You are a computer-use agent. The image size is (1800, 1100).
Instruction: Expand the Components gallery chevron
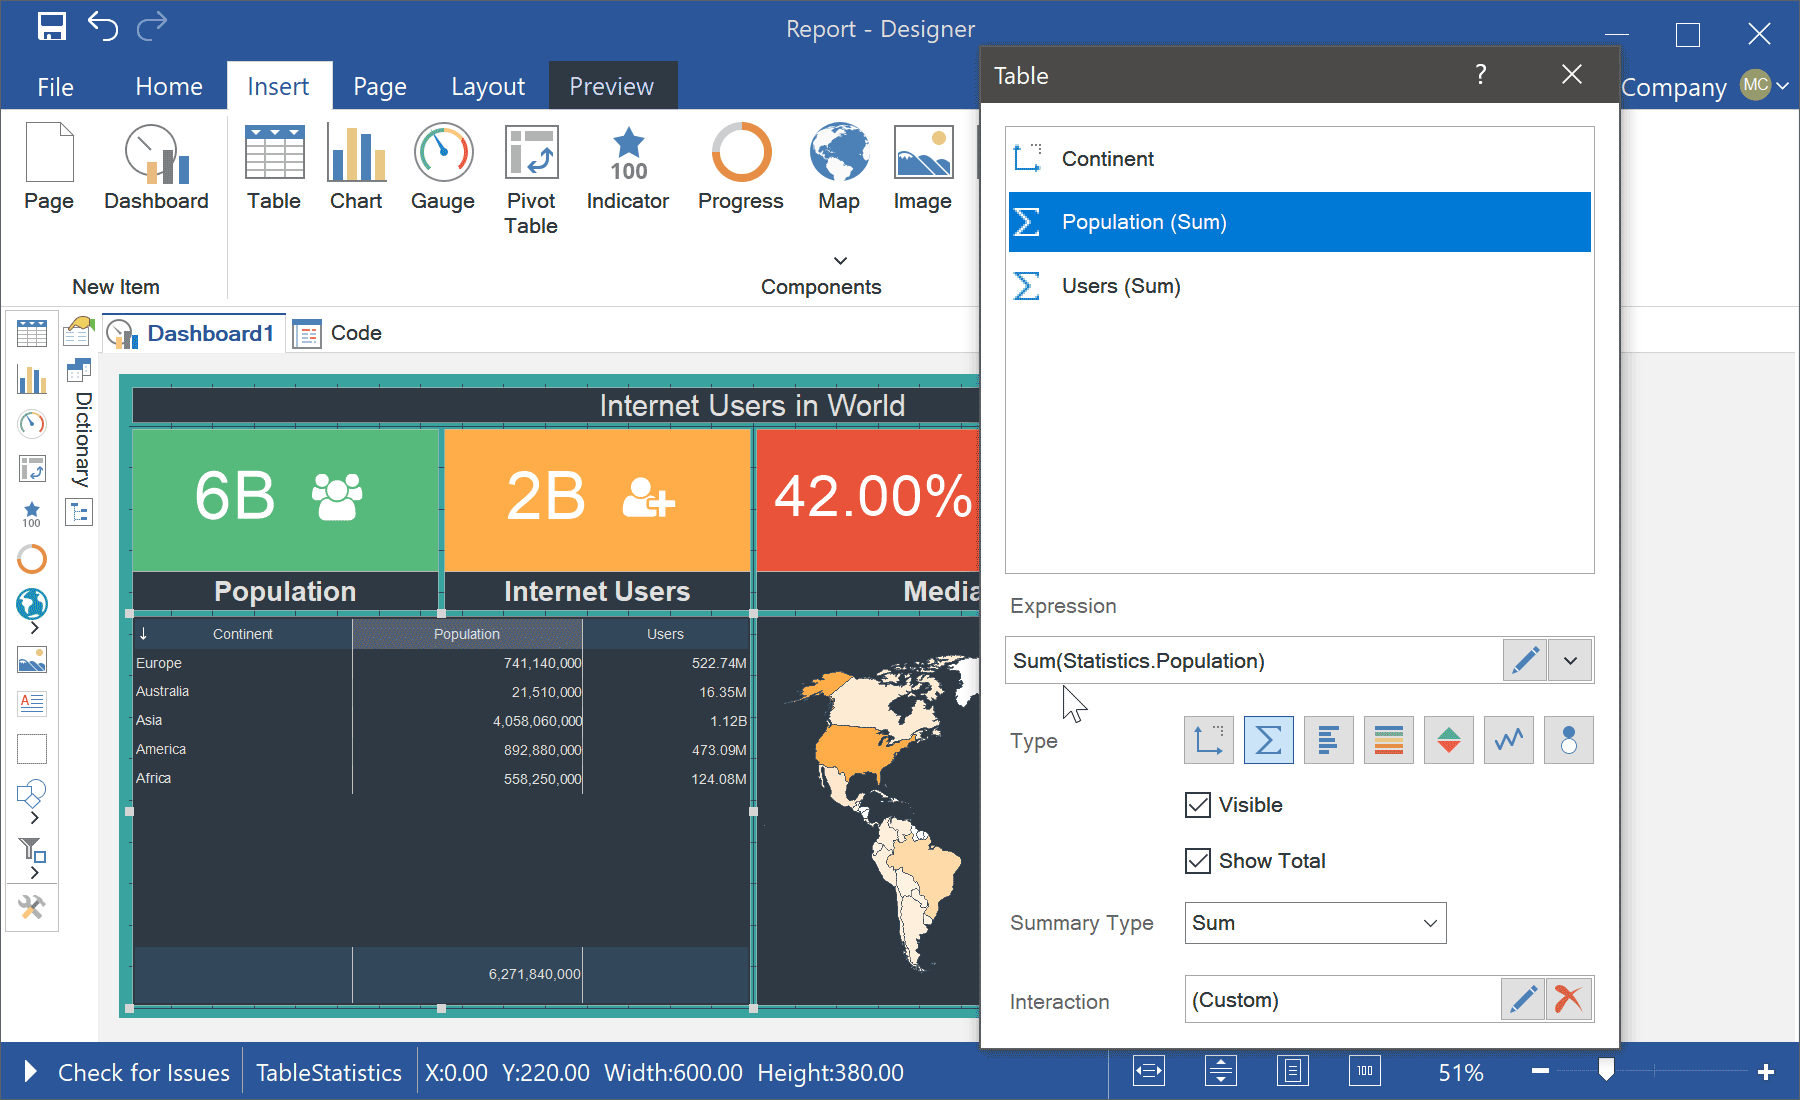(841, 260)
